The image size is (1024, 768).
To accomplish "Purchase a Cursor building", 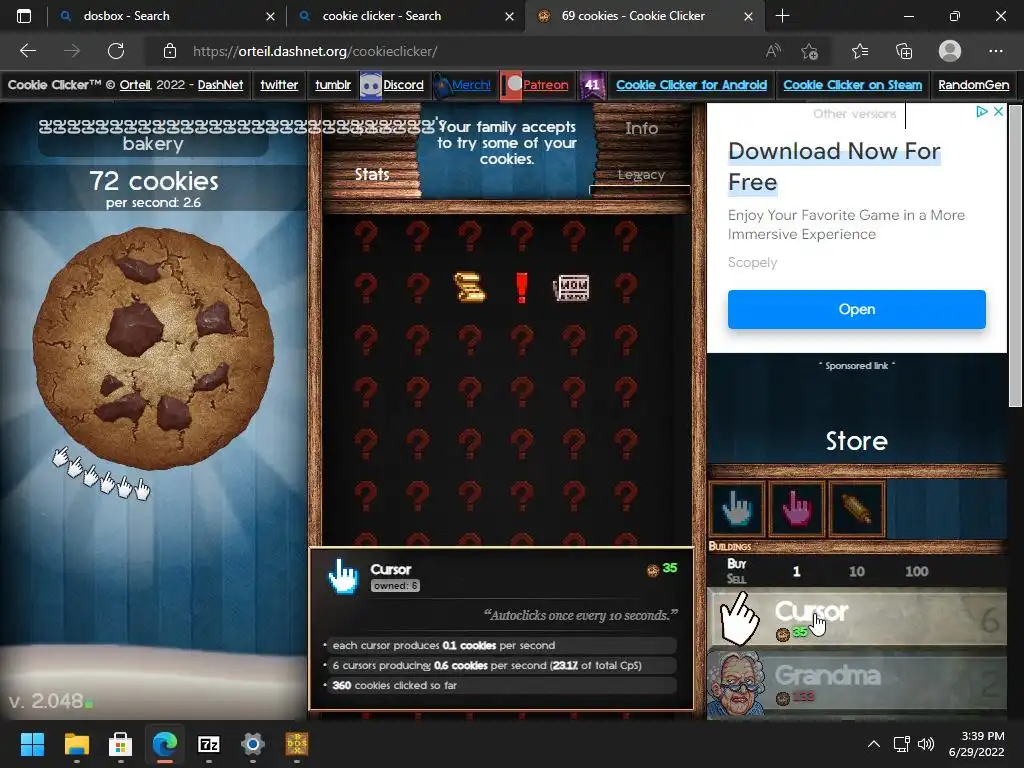I will pos(857,618).
